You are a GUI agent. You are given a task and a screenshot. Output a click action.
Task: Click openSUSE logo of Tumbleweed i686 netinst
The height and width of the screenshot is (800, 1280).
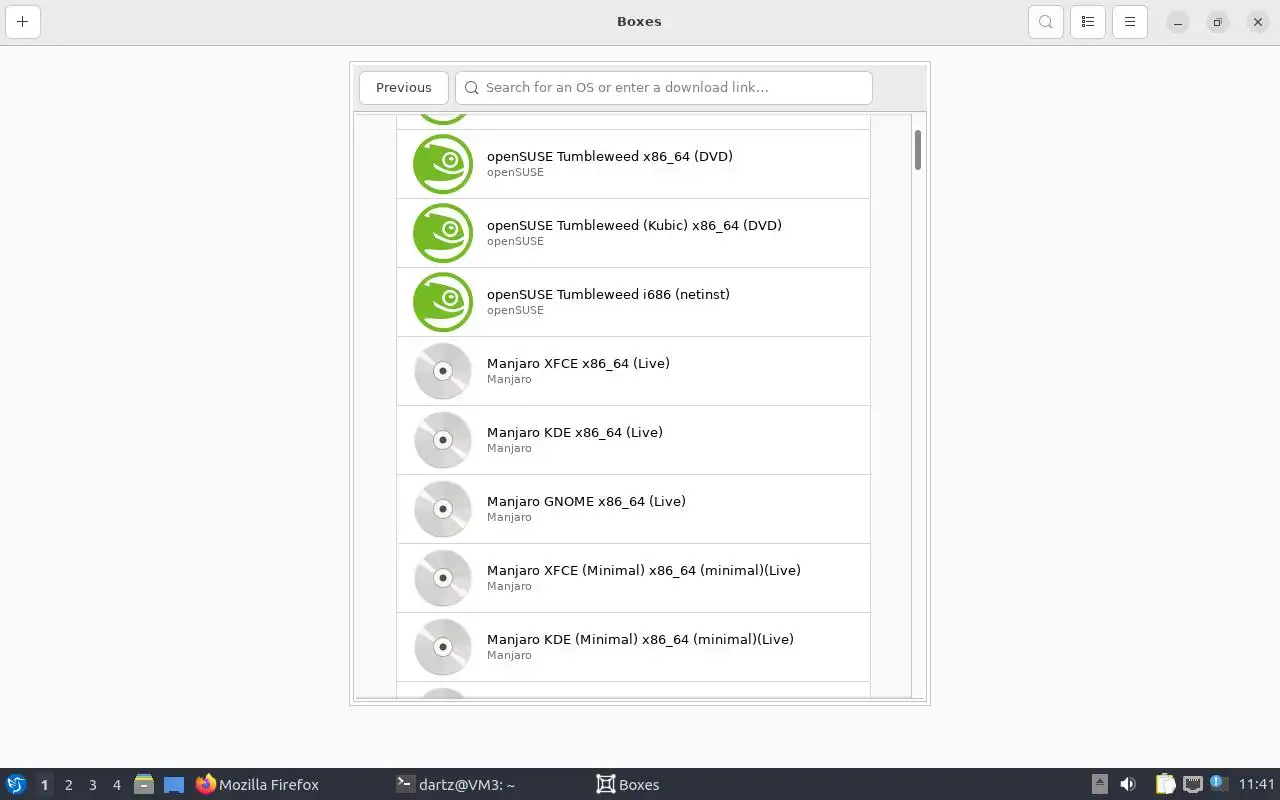tap(443, 302)
